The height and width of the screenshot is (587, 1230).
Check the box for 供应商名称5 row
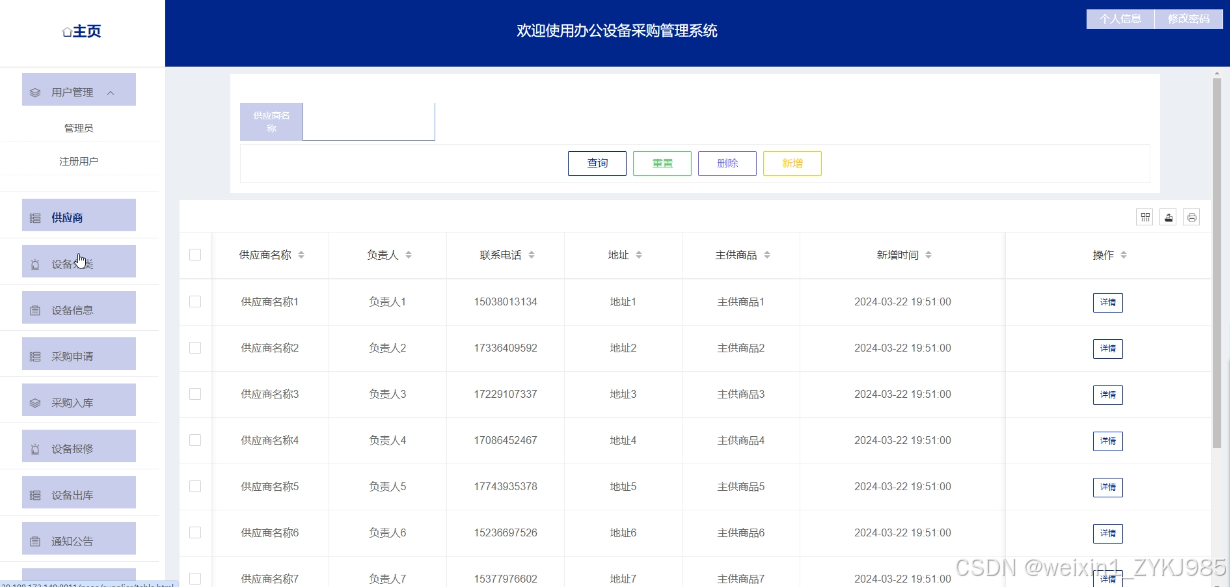[x=195, y=486]
